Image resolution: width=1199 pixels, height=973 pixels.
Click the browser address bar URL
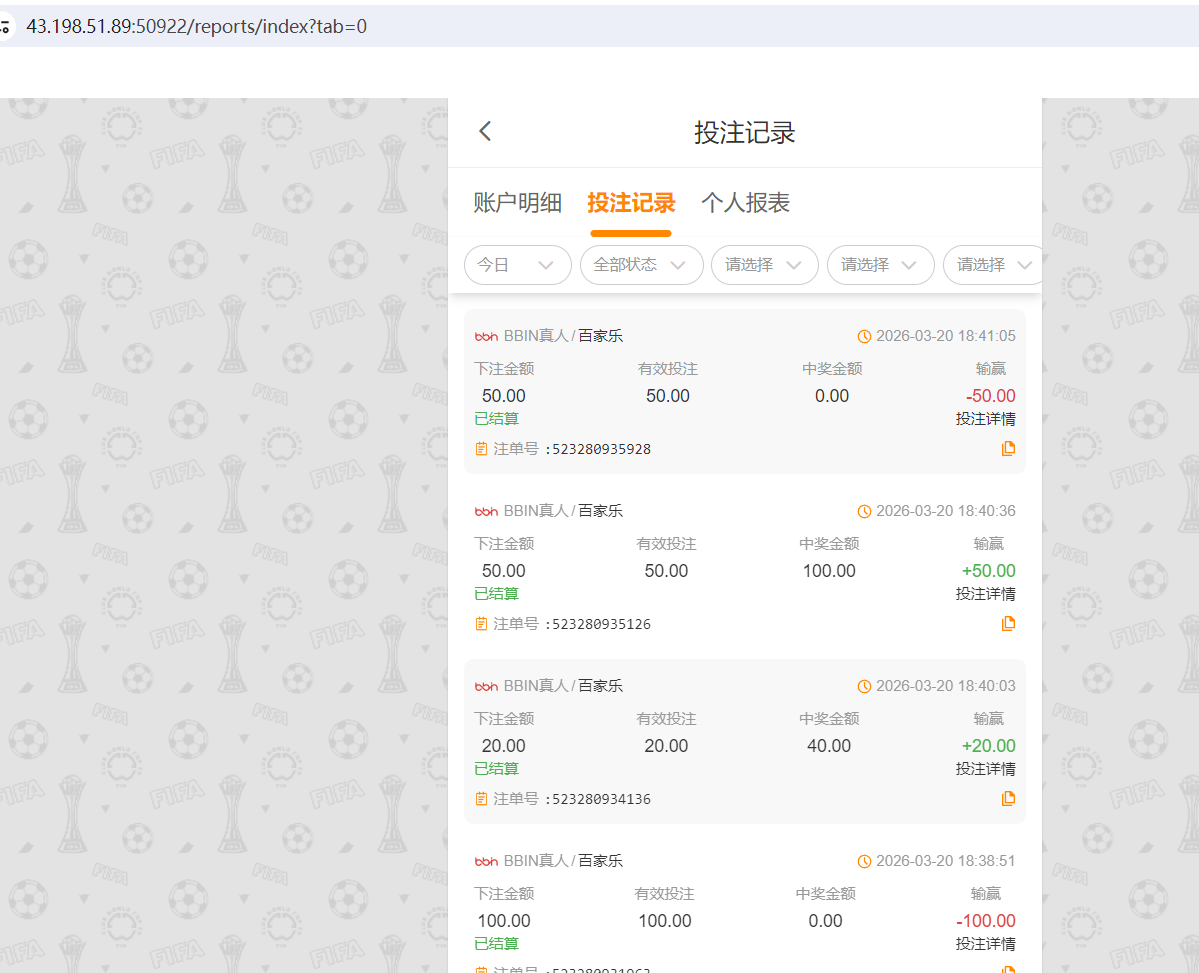[195, 26]
